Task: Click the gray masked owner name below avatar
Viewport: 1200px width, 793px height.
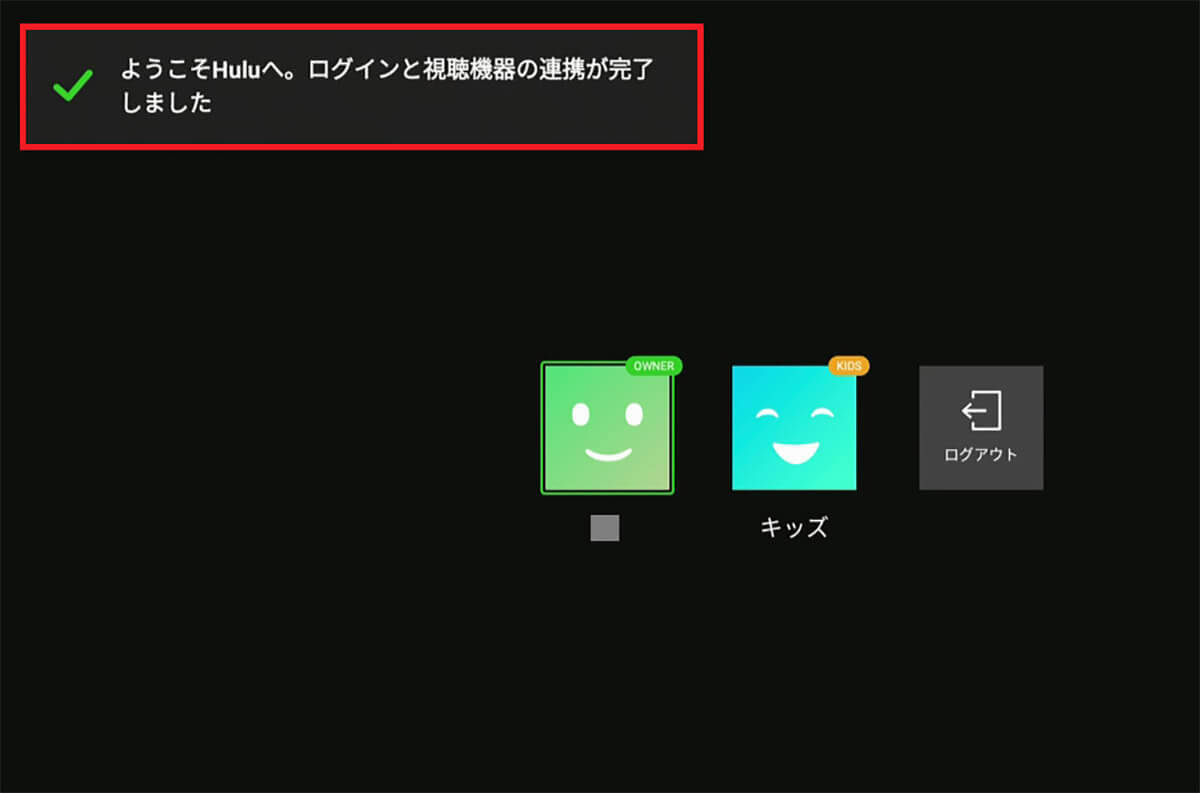Action: [605, 527]
